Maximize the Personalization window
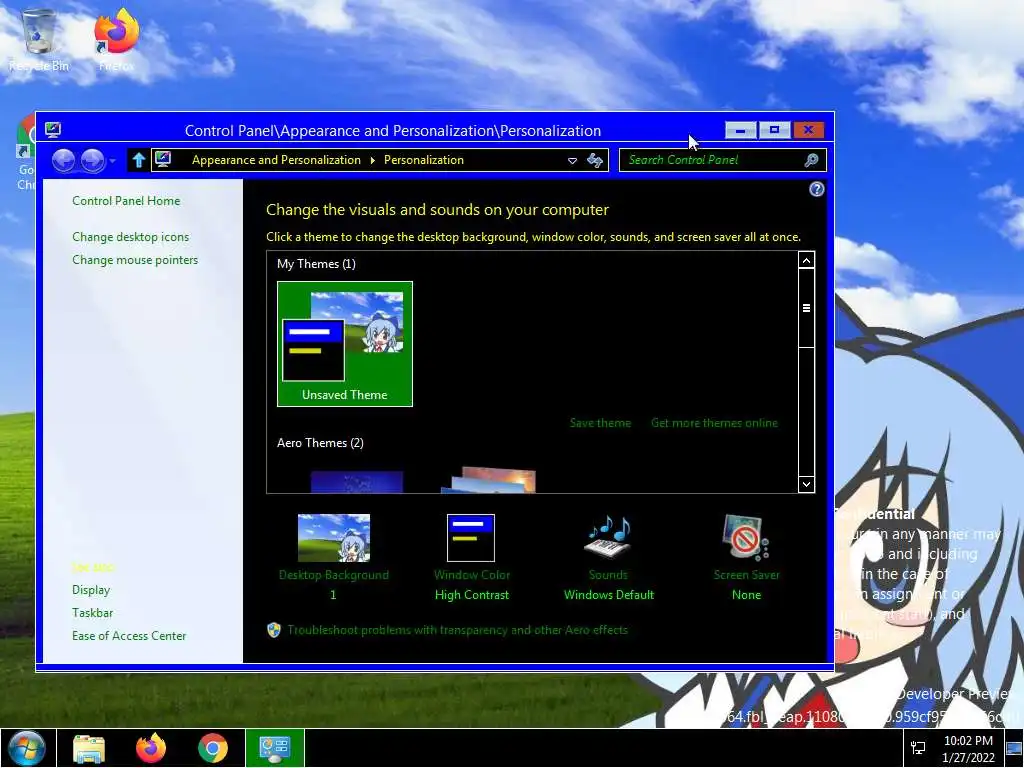The height and width of the screenshot is (768, 1024). pos(775,130)
